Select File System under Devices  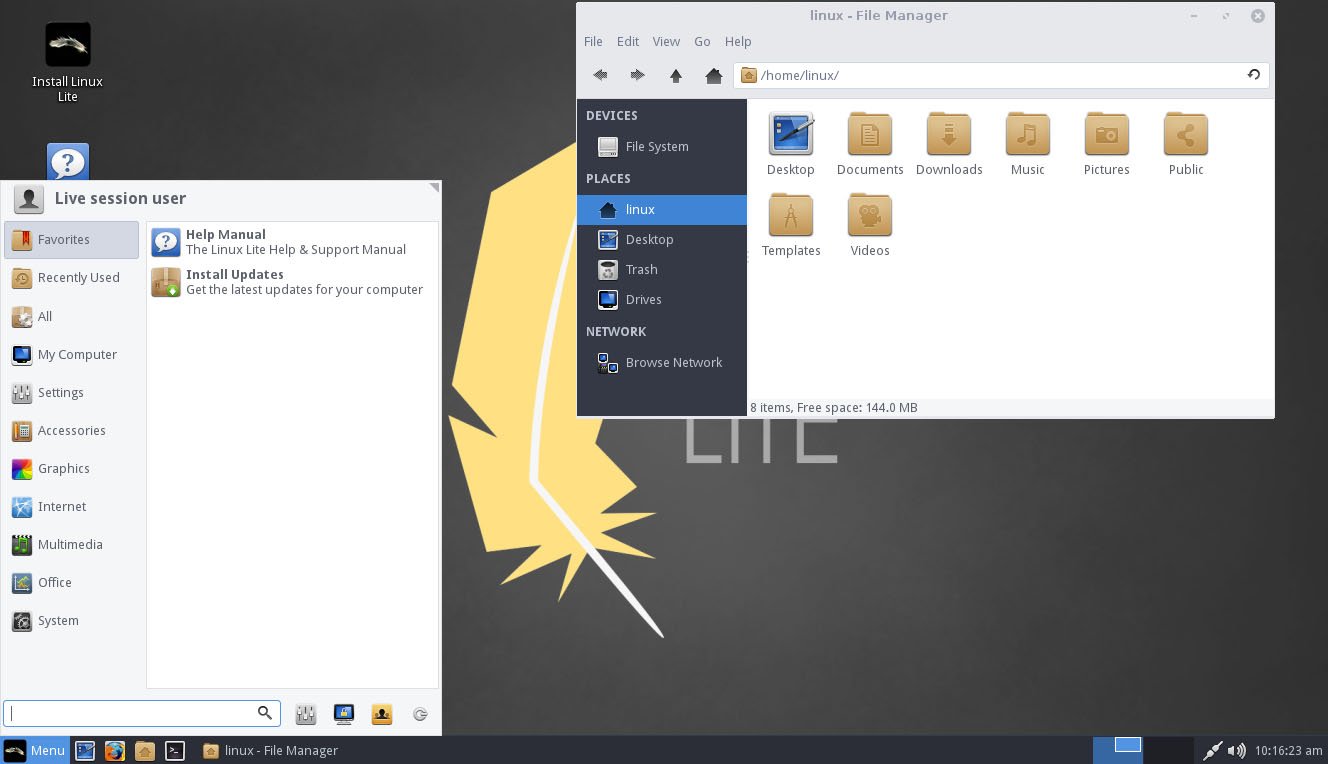click(662, 146)
